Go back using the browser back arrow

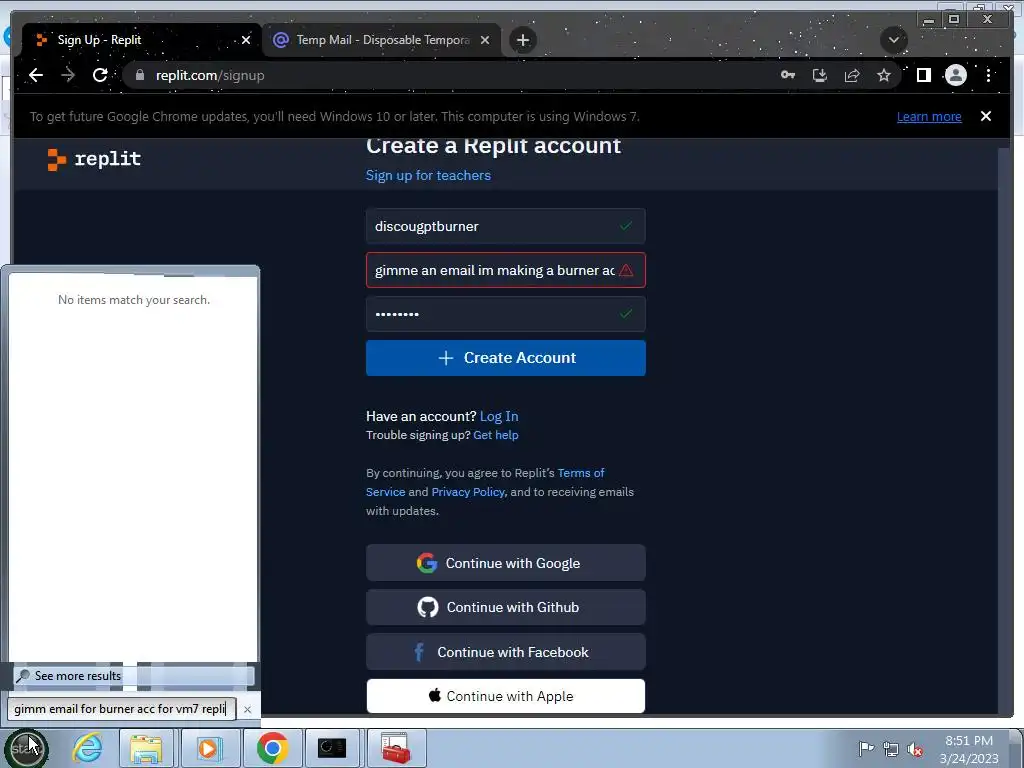(x=36, y=75)
